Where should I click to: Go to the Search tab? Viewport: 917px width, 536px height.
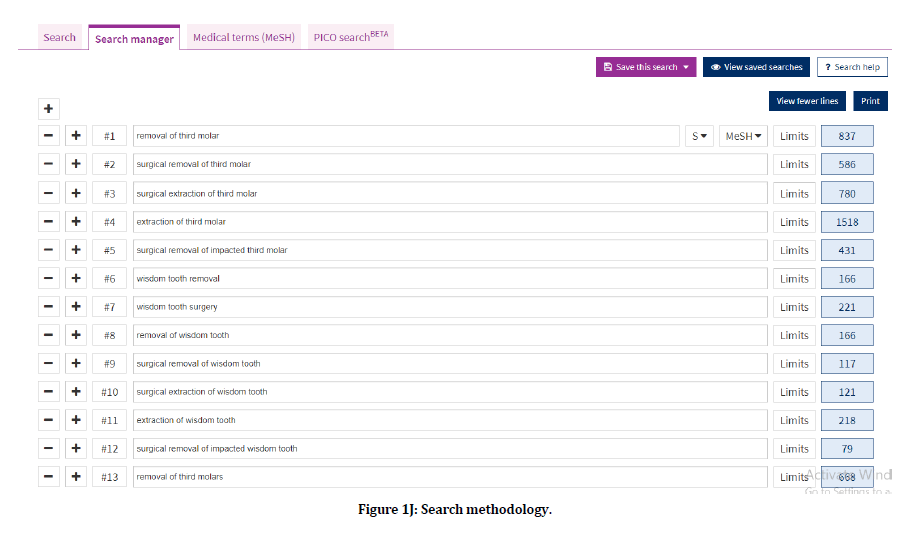(x=59, y=38)
